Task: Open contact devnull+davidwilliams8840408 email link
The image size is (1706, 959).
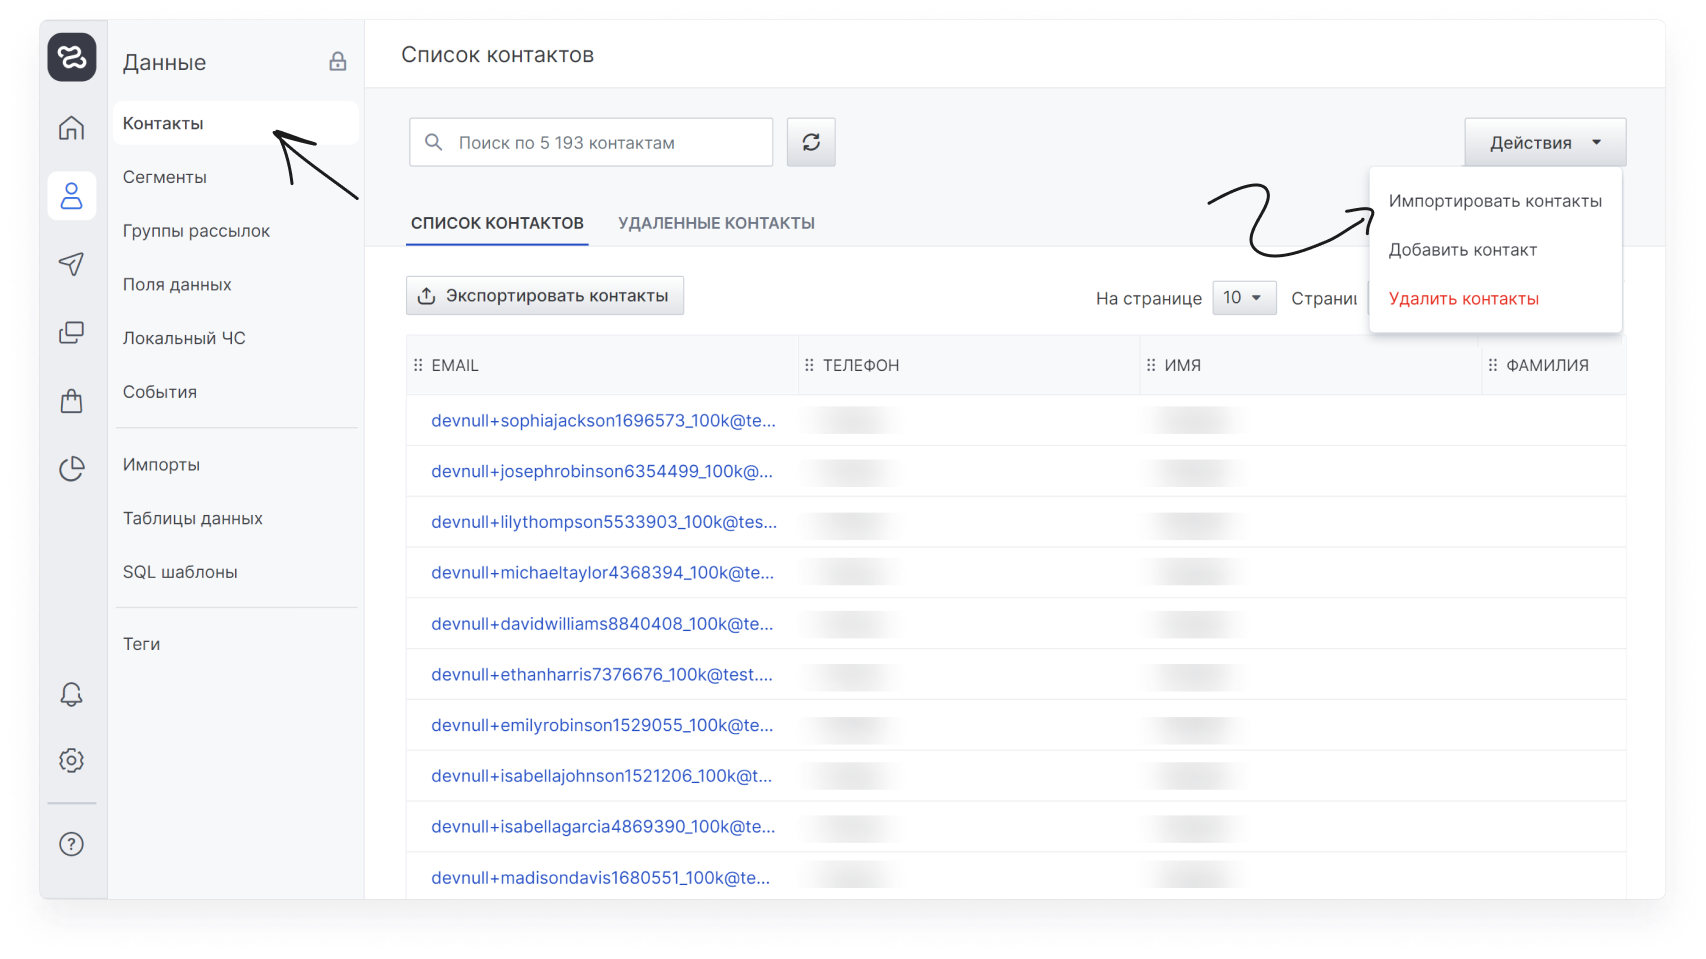Action: point(602,624)
